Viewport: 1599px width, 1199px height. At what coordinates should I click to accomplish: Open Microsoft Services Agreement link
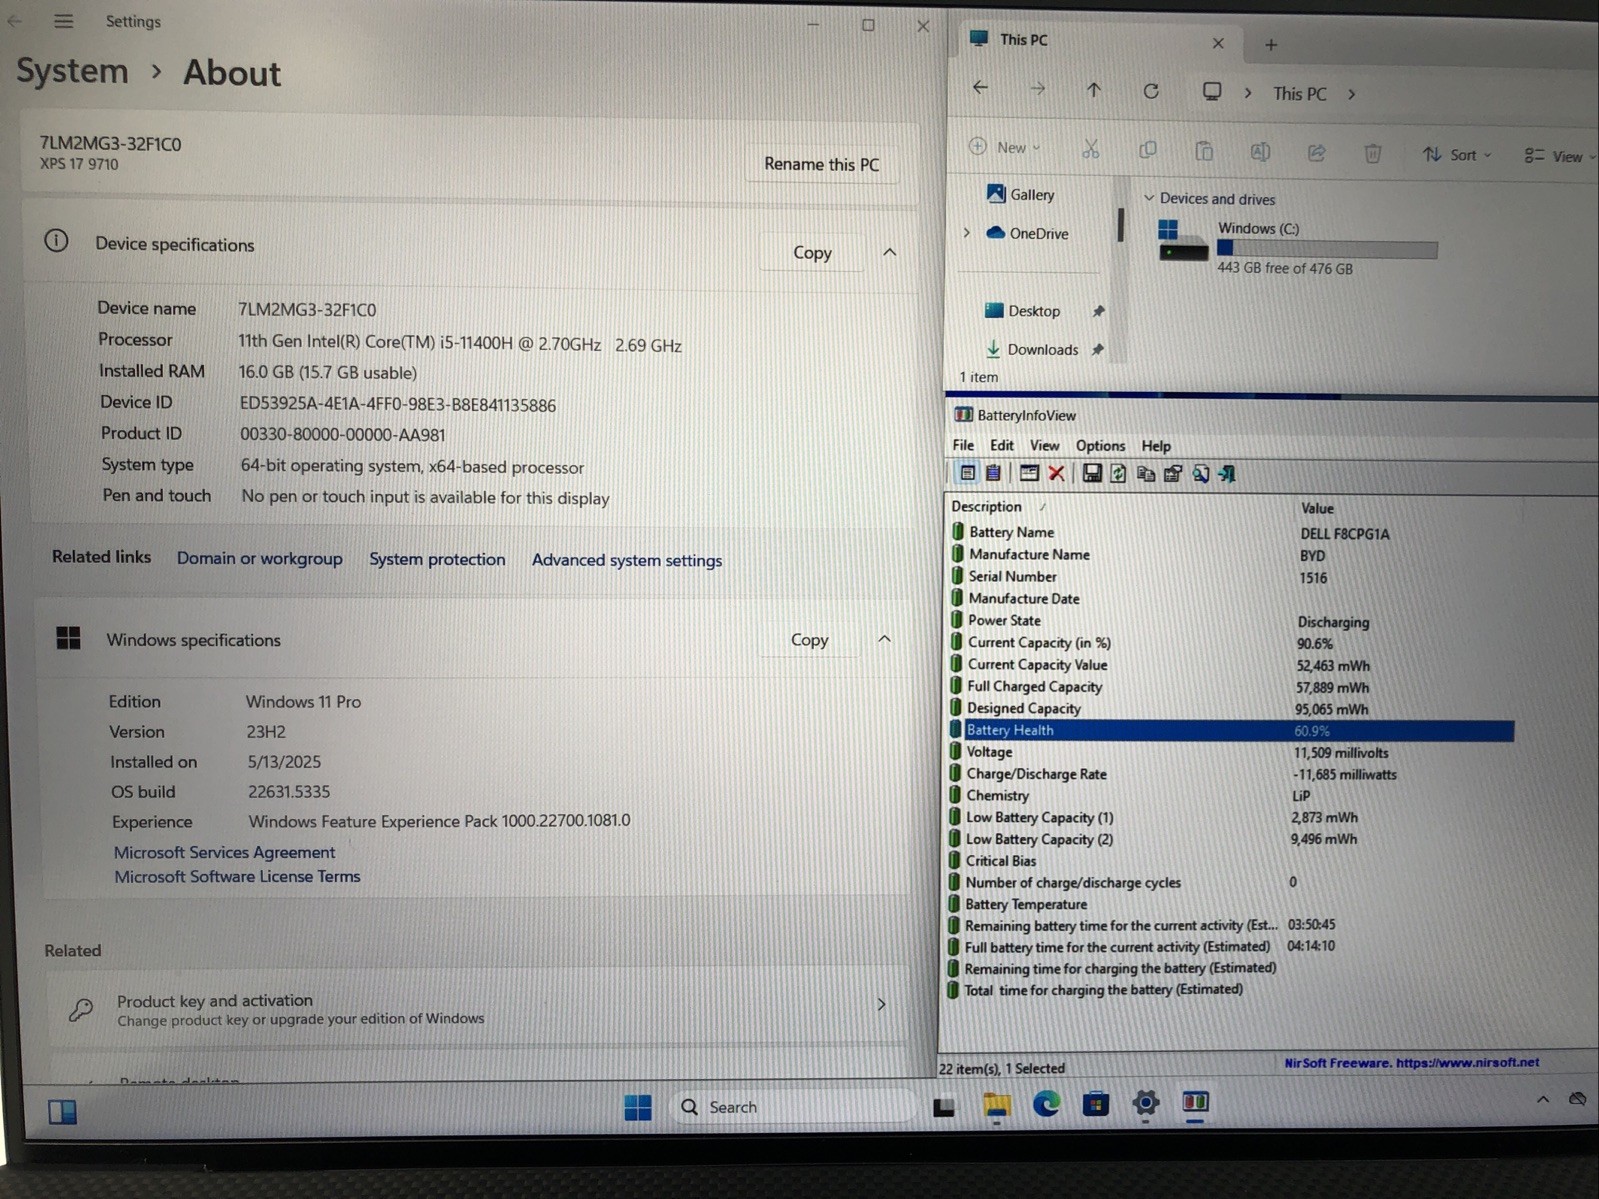click(x=224, y=852)
